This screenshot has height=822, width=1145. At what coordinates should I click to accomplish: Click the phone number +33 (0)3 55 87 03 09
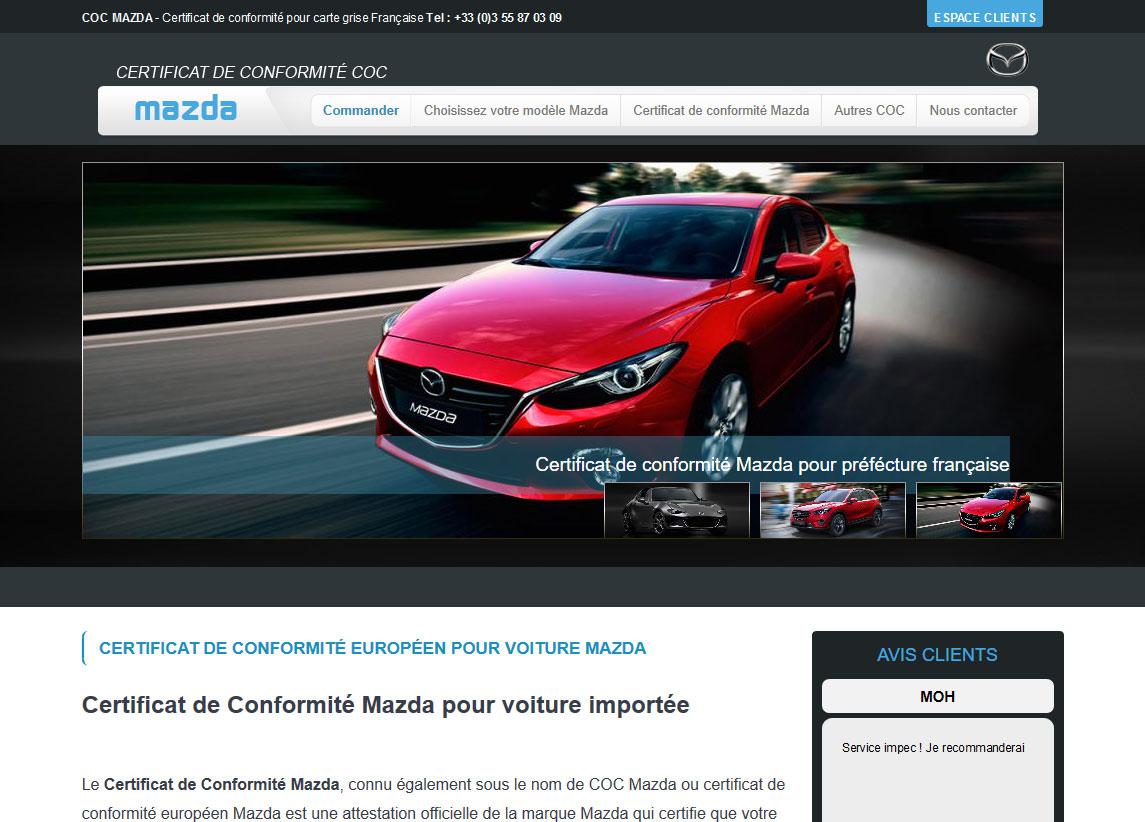[x=508, y=18]
